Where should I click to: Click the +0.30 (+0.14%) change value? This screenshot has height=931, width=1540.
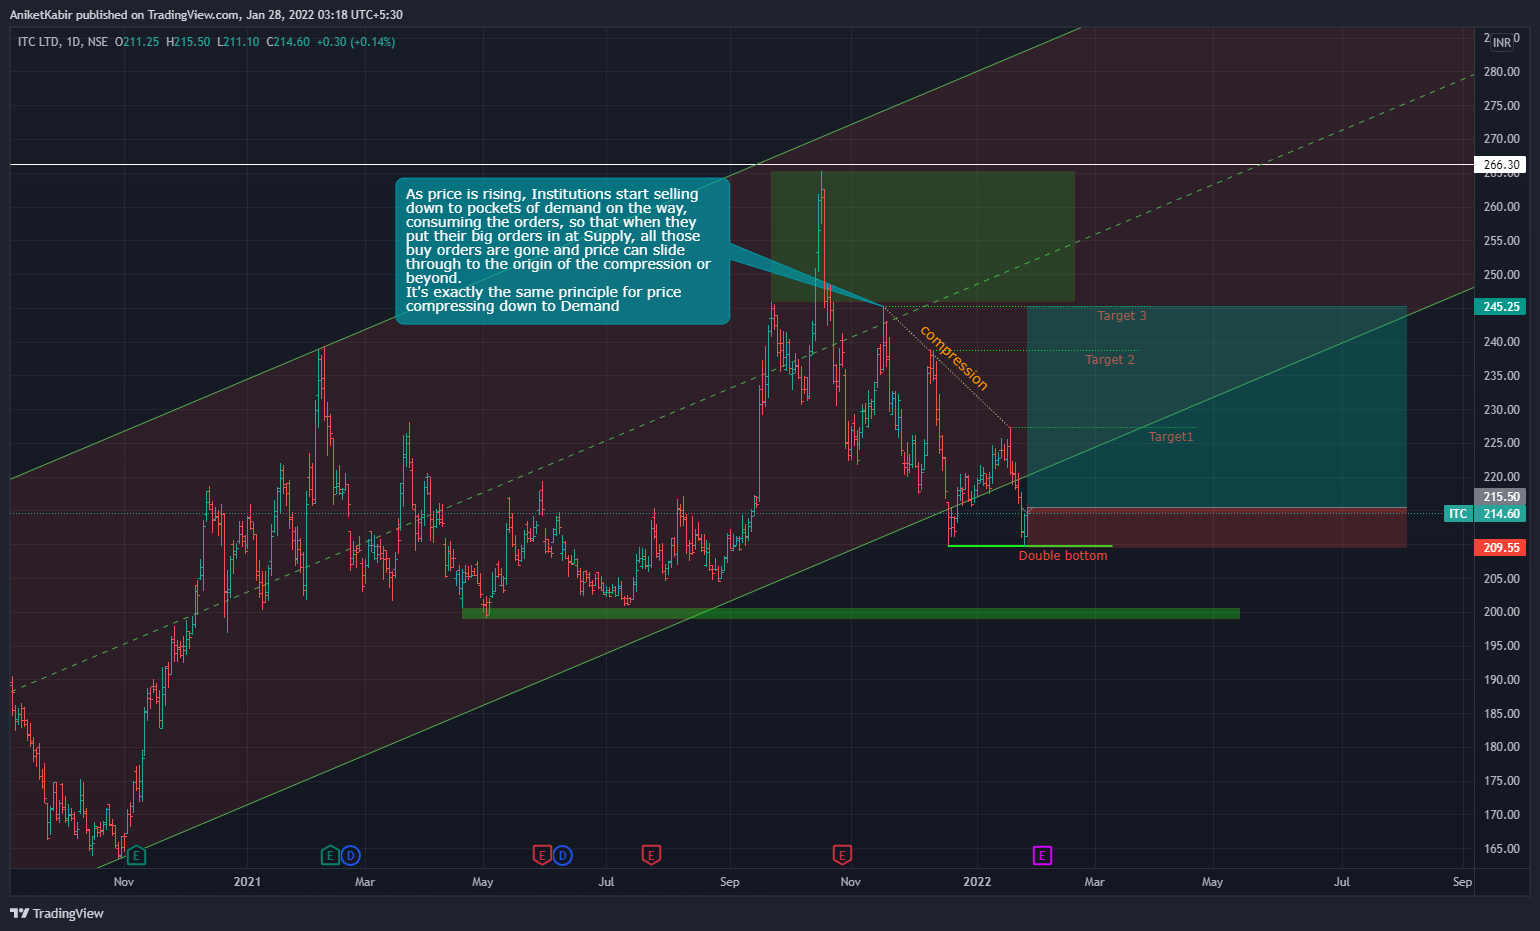[356, 42]
